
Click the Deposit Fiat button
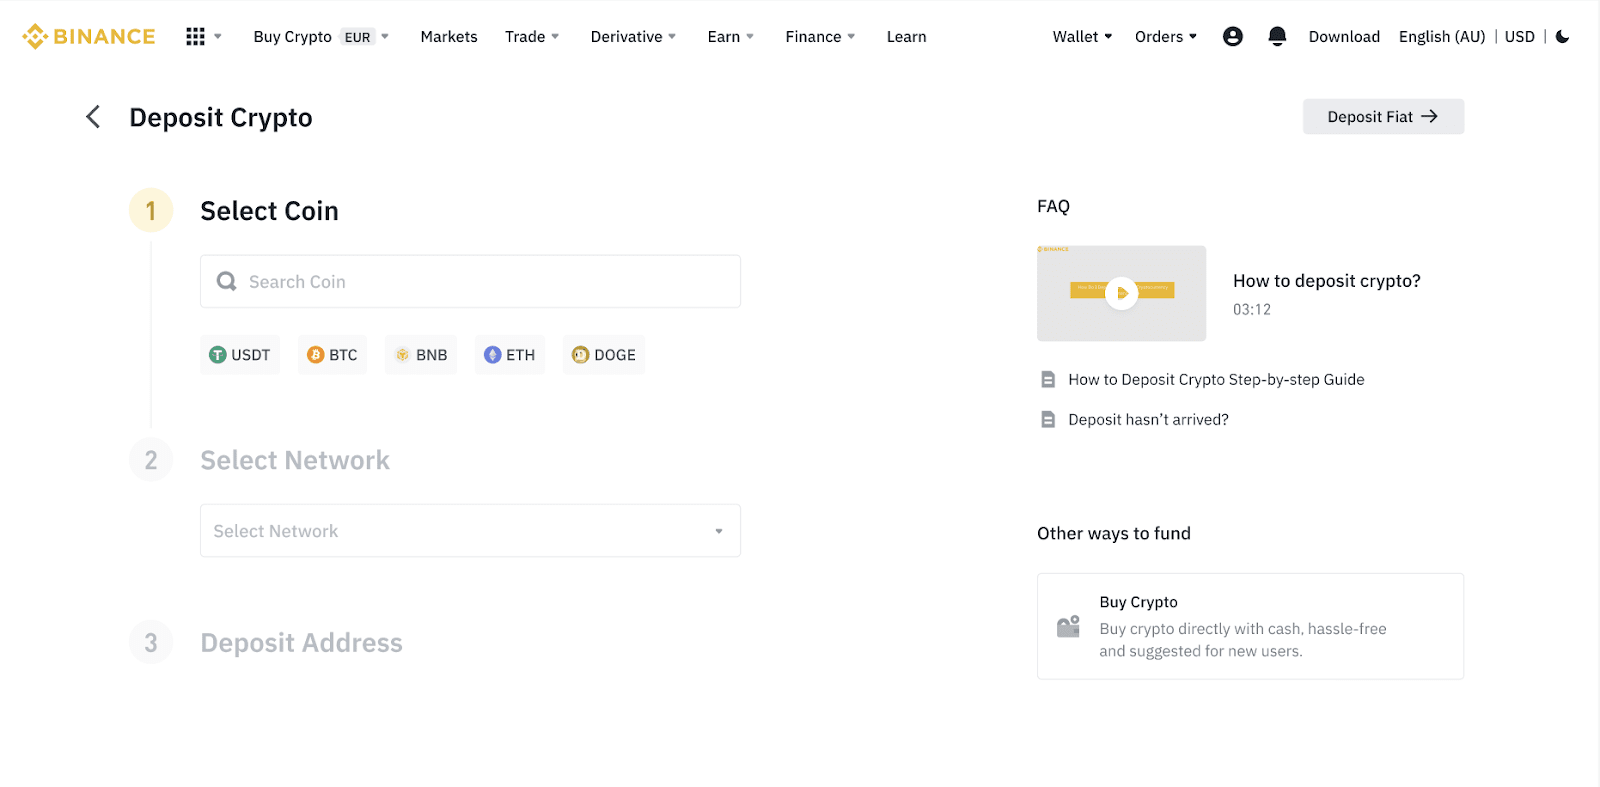click(x=1383, y=117)
